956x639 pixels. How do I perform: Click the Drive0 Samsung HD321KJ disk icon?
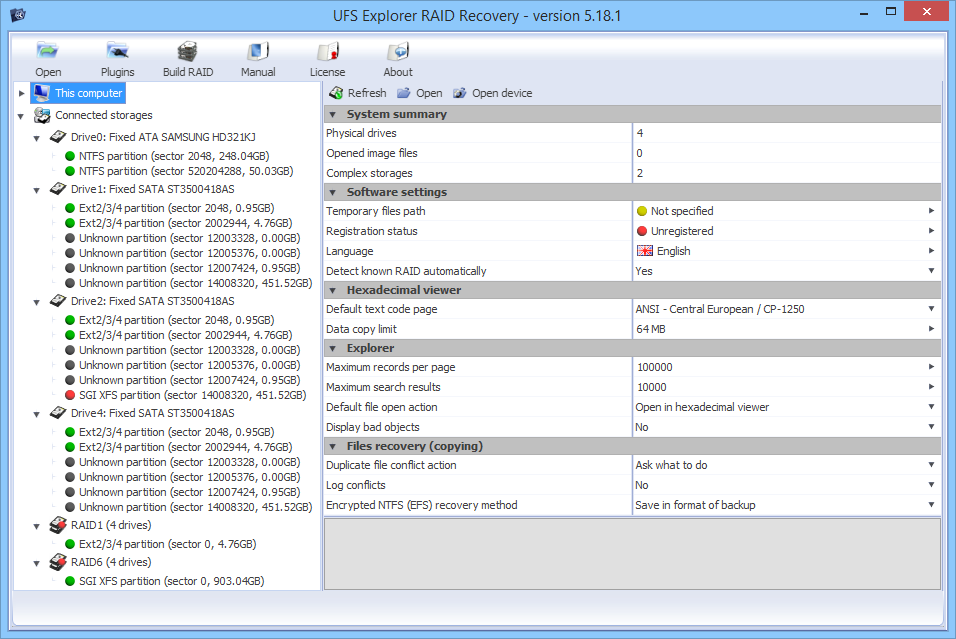pyautogui.click(x=58, y=136)
